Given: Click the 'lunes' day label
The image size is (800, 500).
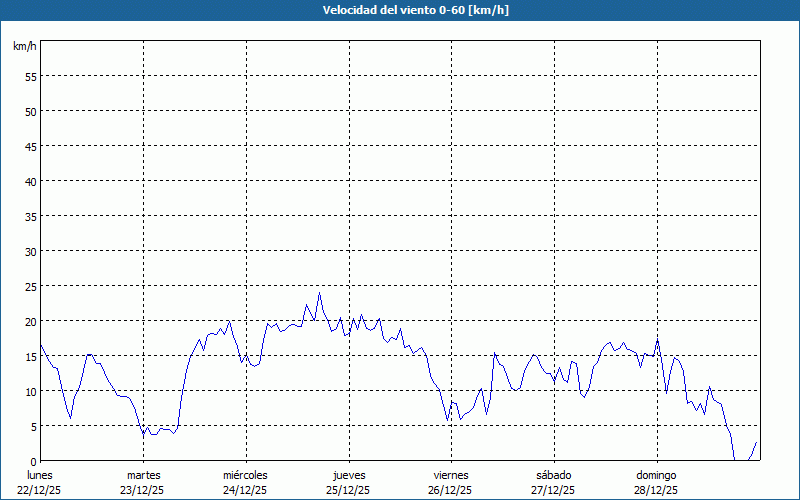Looking at the screenshot, I should pos(40,475).
